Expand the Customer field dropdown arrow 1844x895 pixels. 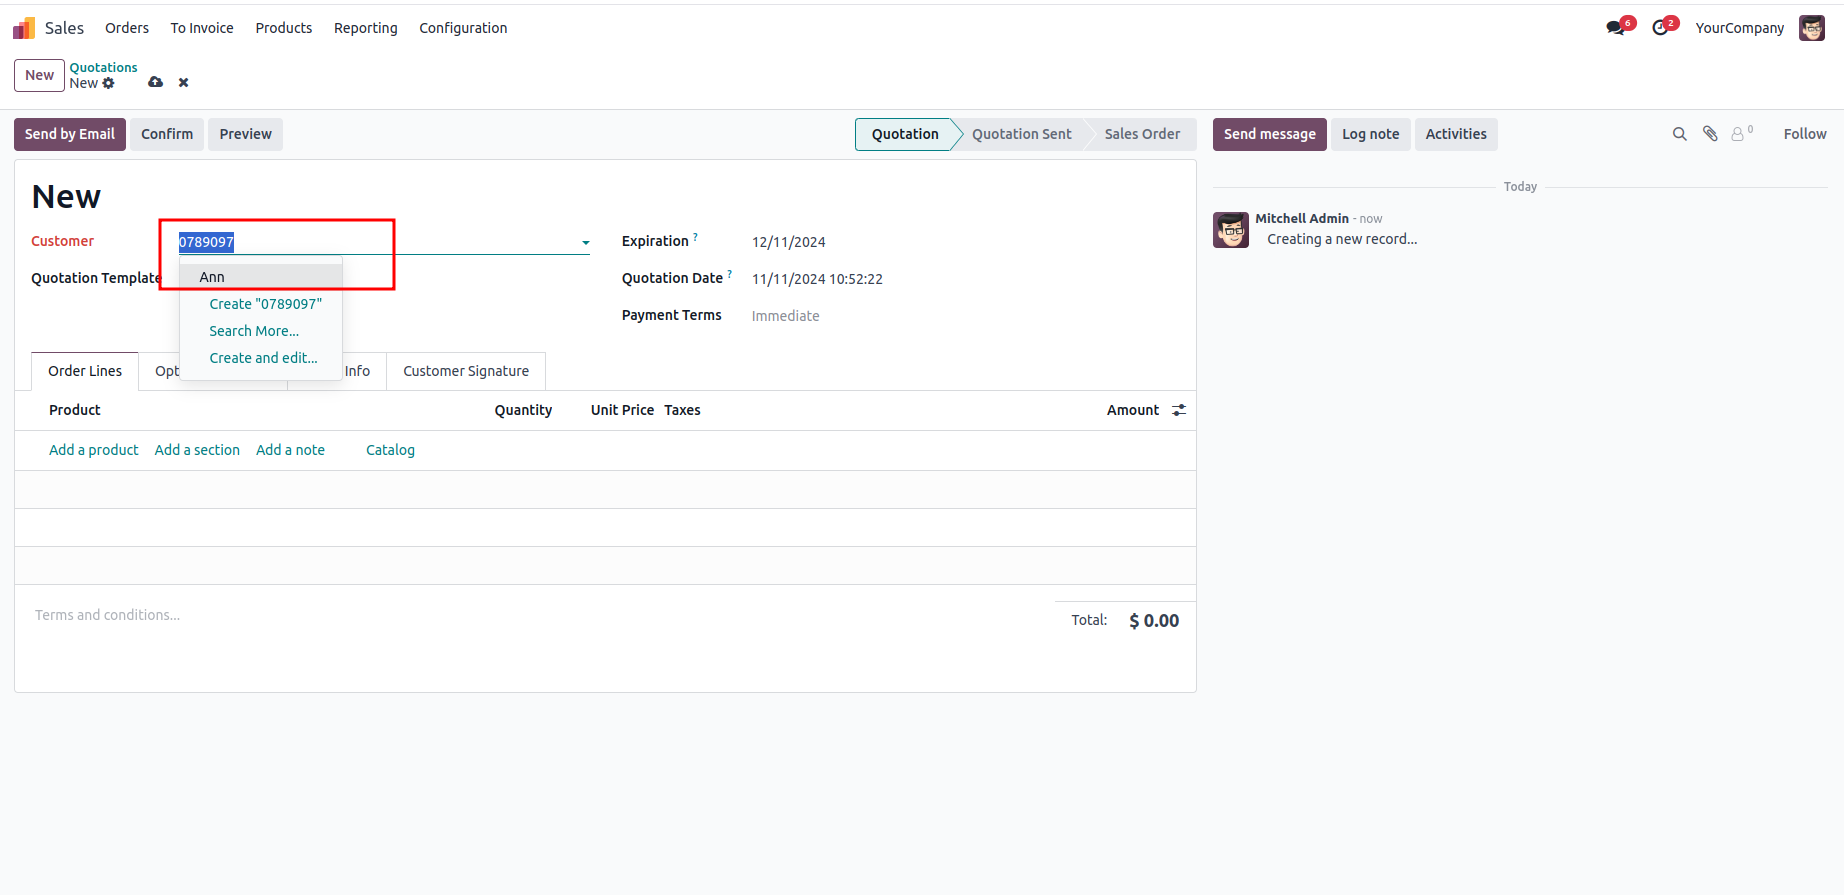click(x=586, y=242)
